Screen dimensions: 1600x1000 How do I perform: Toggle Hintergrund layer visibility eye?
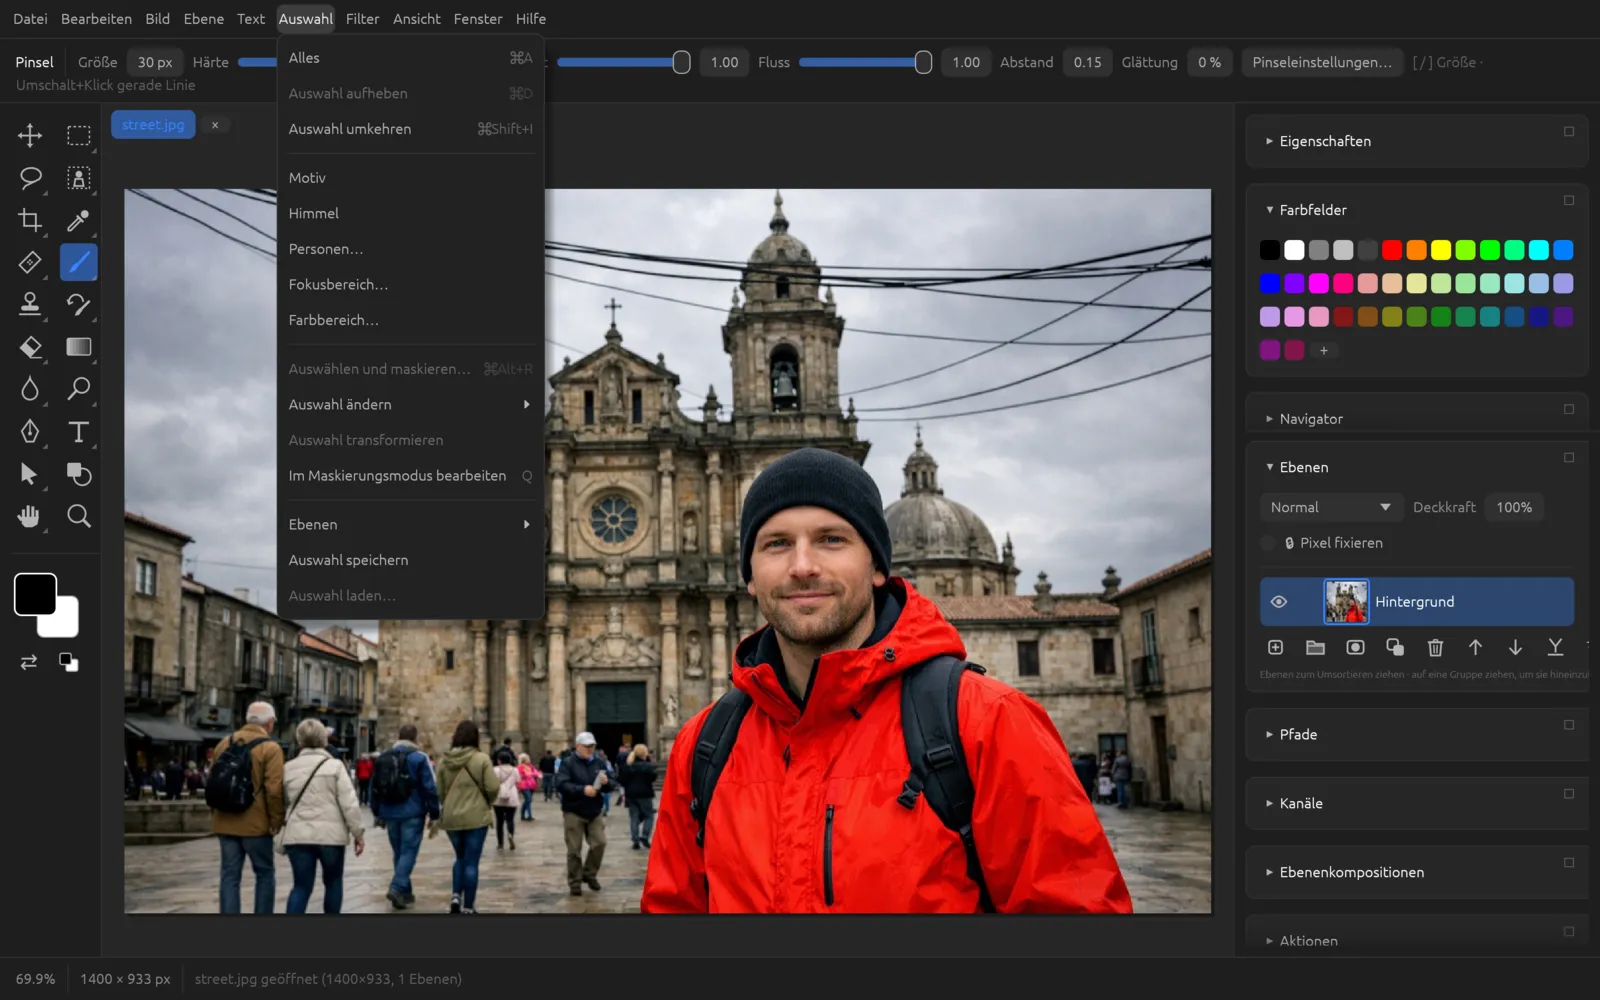click(1278, 602)
